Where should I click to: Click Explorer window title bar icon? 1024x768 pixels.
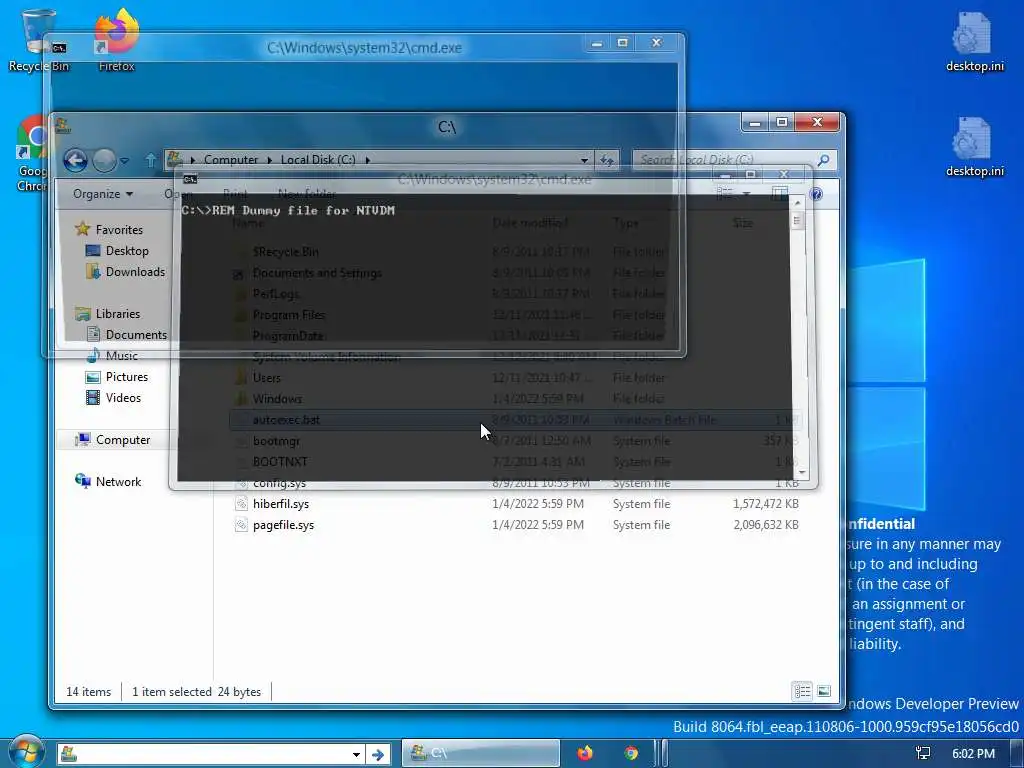tap(63, 125)
